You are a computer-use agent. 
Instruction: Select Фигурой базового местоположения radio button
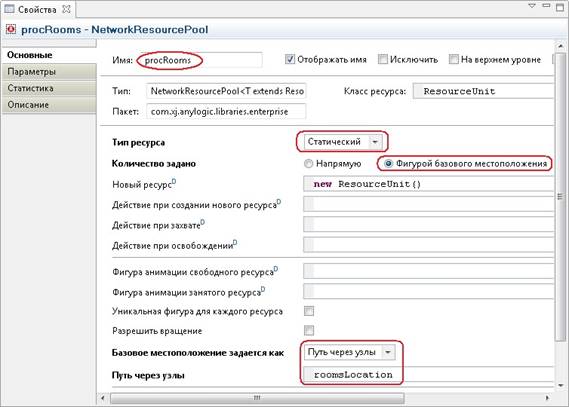pyautogui.click(x=388, y=164)
